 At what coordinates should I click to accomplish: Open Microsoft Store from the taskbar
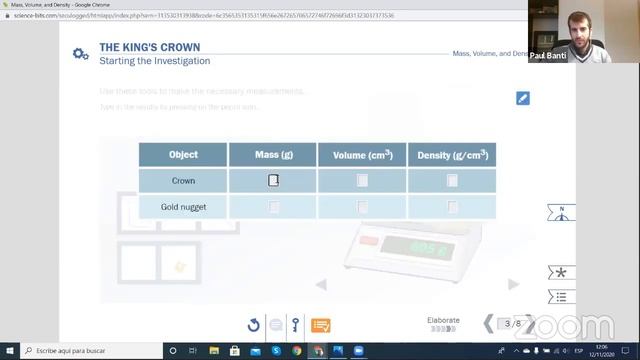click(x=235, y=351)
